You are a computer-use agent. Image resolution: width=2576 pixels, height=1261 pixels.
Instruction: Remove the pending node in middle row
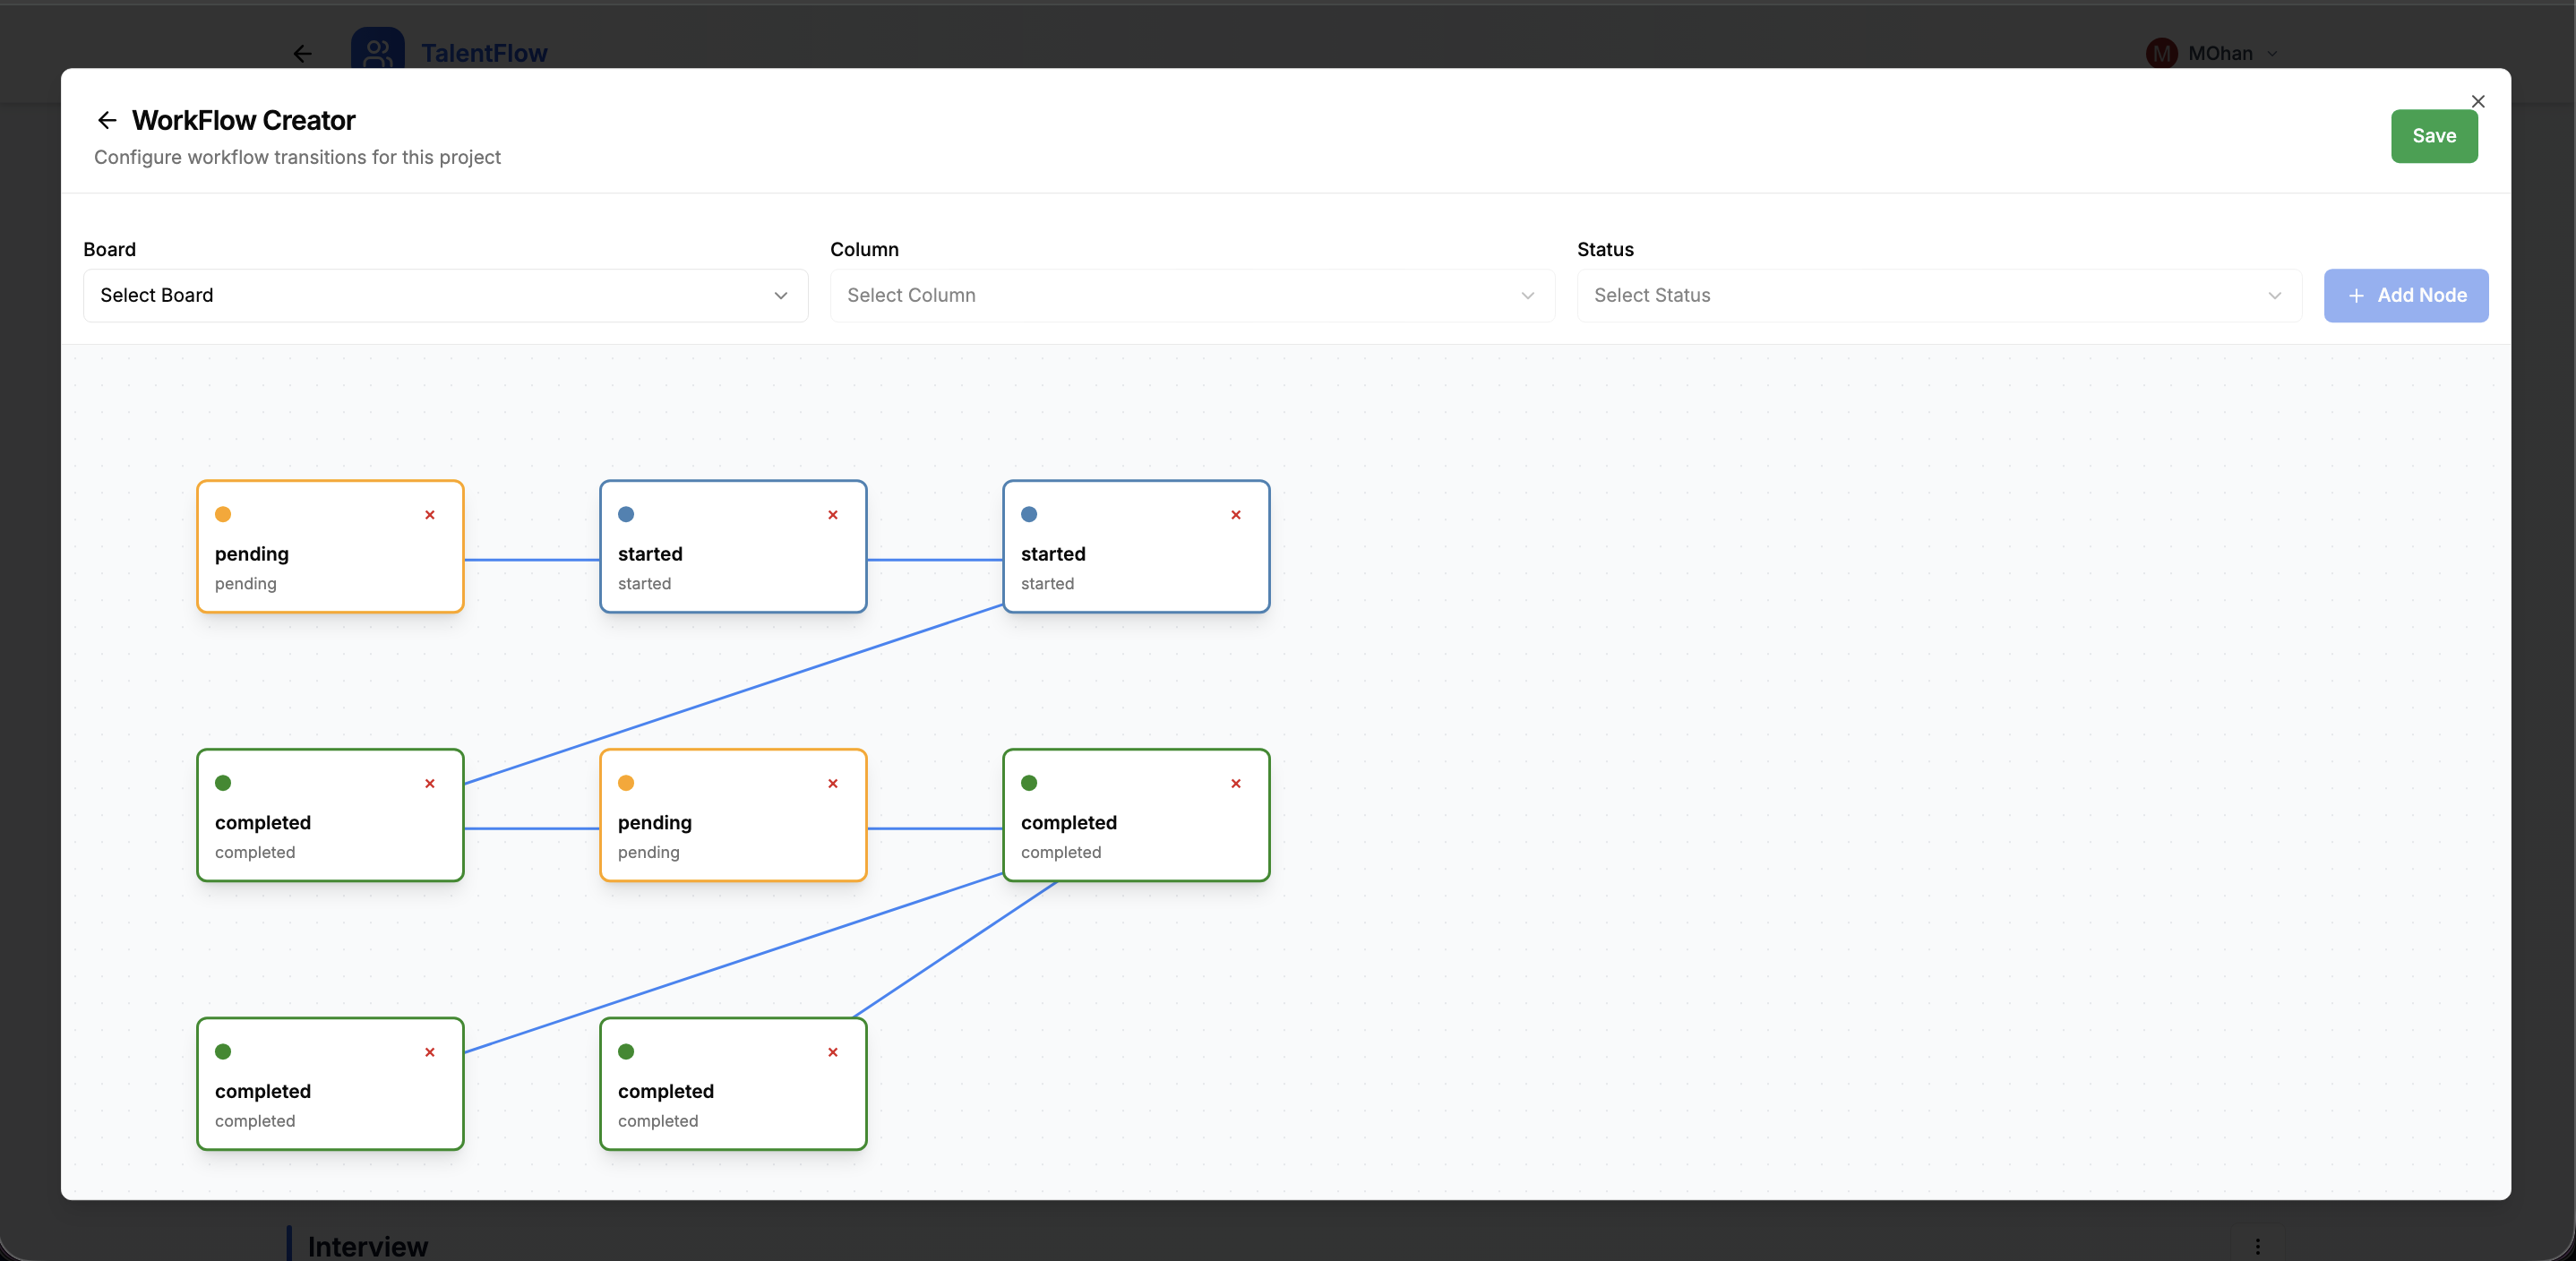tap(832, 784)
